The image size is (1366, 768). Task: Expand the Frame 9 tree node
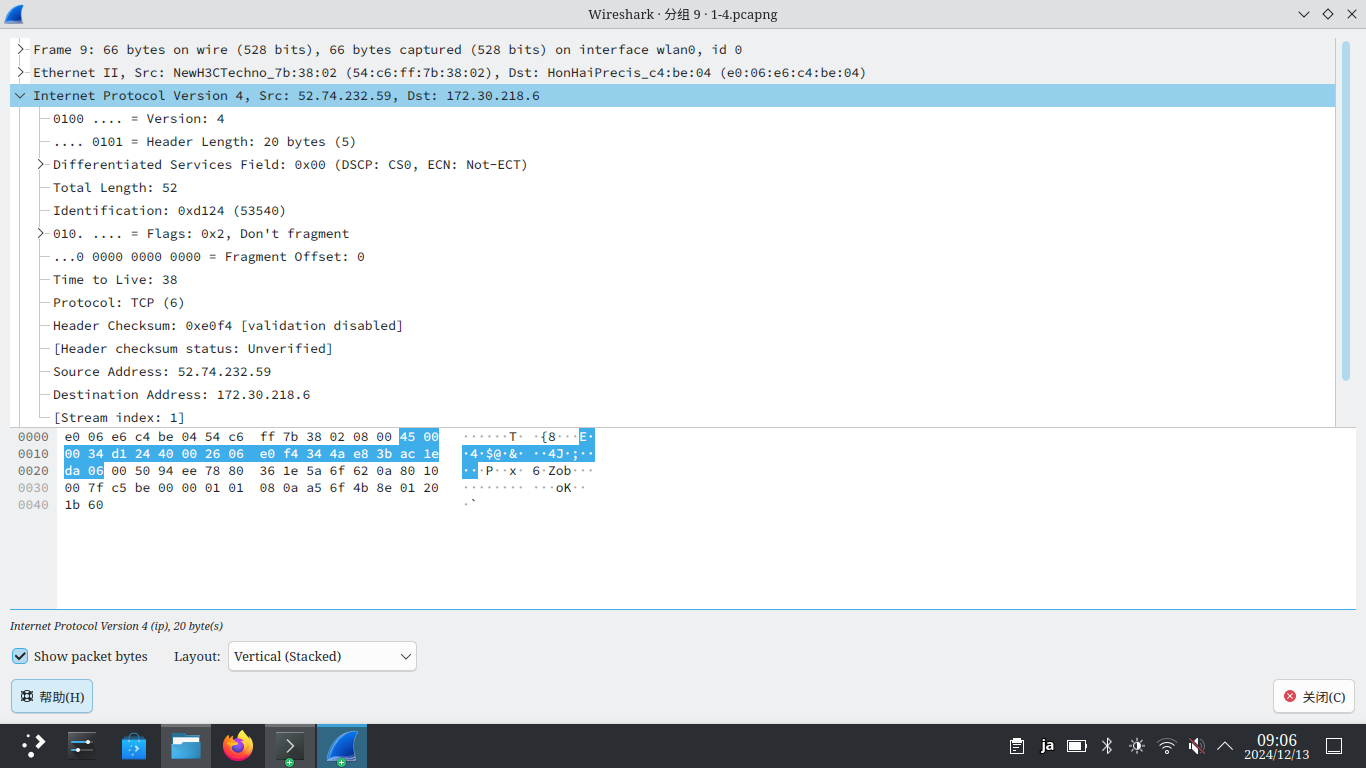(20, 49)
